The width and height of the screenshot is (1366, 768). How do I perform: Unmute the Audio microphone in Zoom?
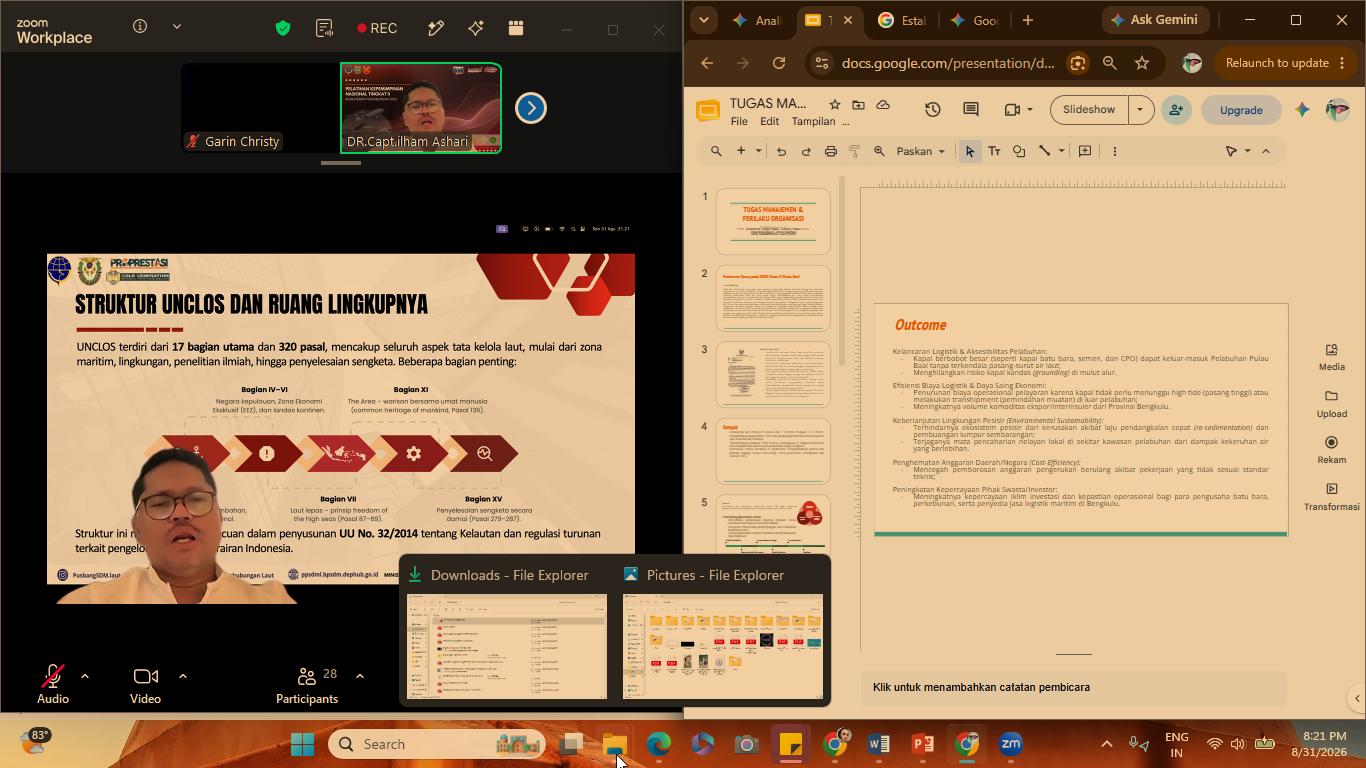tap(53, 683)
